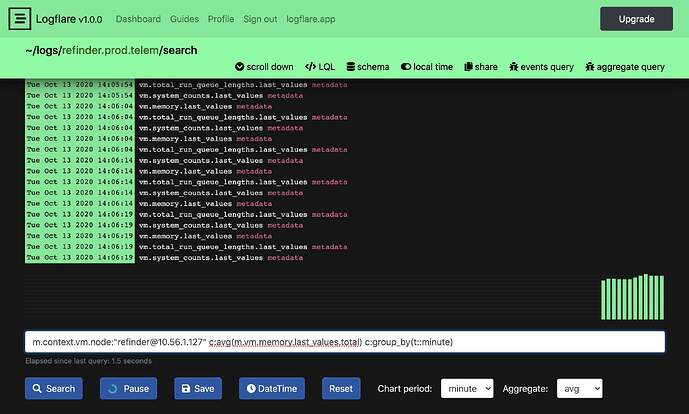Pause the live tail
The image size is (689, 414).
coord(128,389)
